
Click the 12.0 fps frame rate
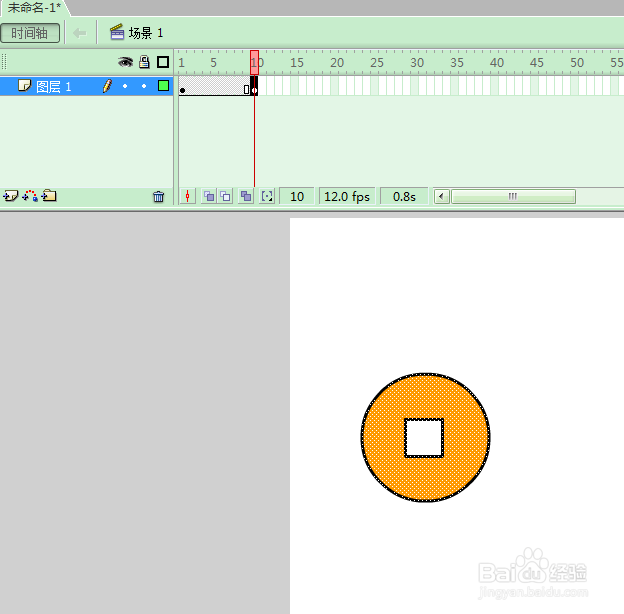click(x=347, y=196)
